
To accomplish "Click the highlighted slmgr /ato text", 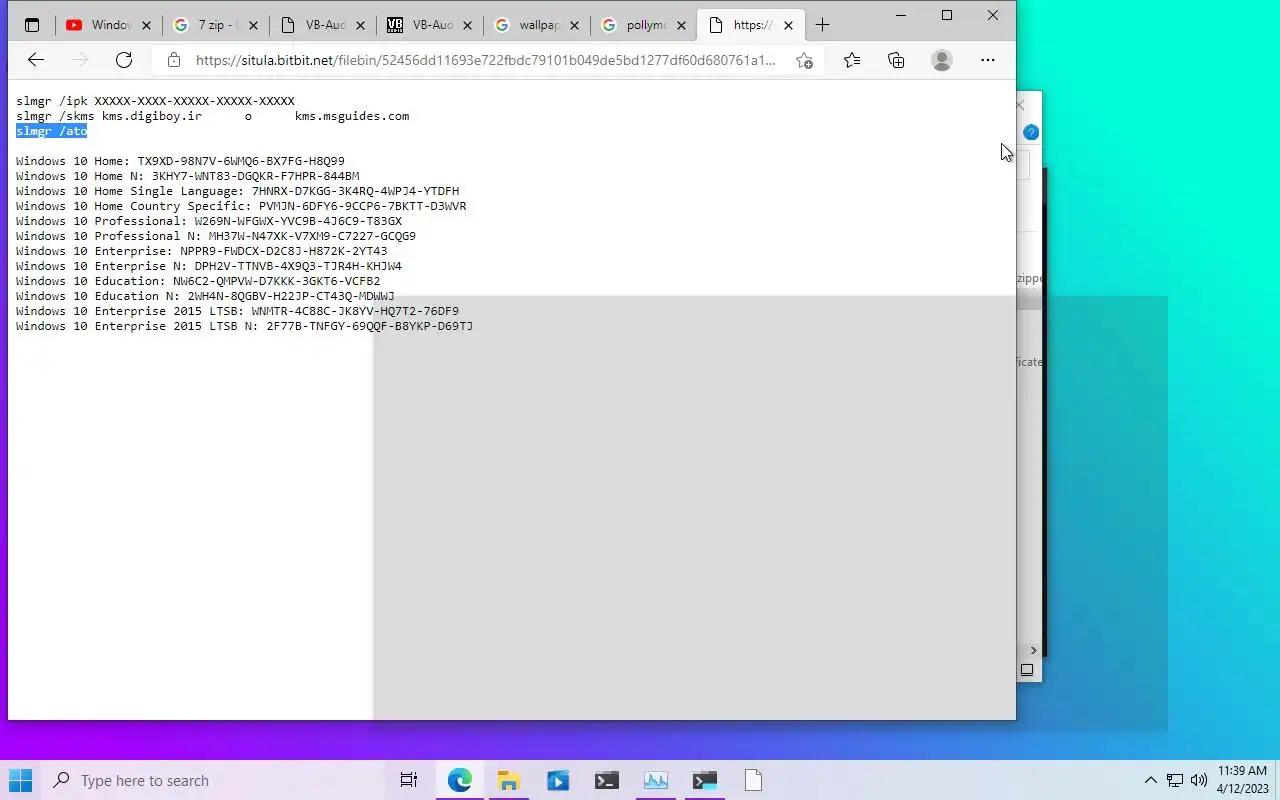I will point(52,131).
